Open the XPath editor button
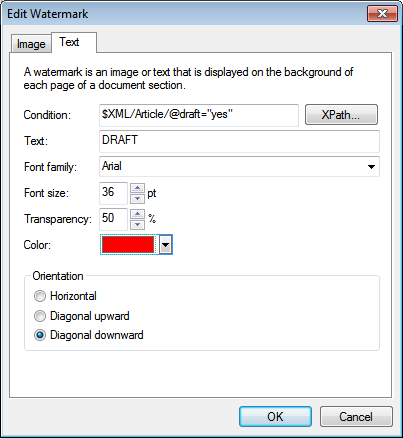This screenshot has width=403, height=438. click(x=341, y=115)
